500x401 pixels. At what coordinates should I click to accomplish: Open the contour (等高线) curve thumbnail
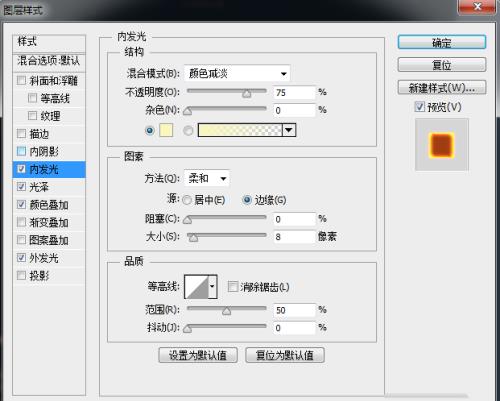click(197, 286)
